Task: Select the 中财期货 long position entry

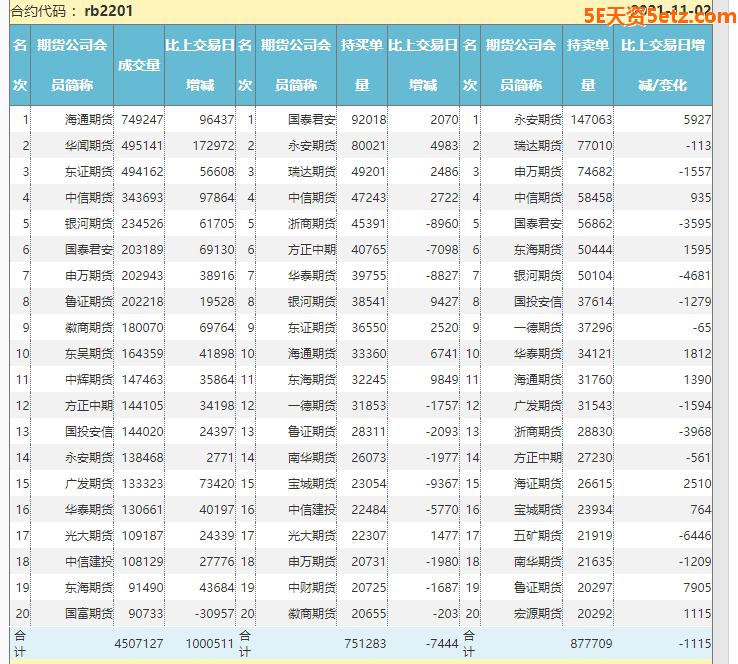Action: coord(312,587)
